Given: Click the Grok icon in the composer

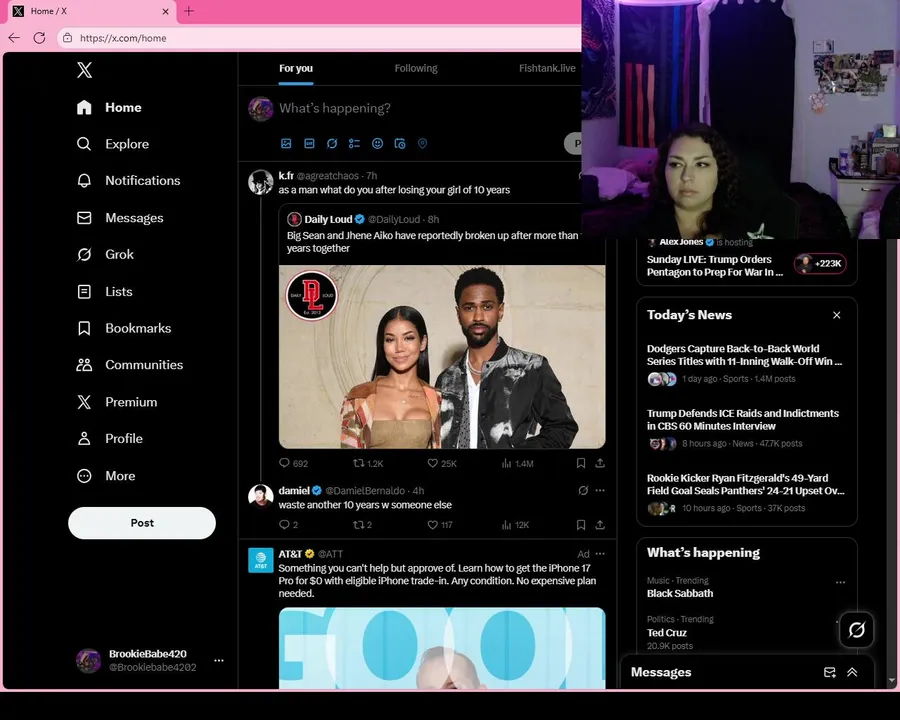Looking at the screenshot, I should point(332,144).
